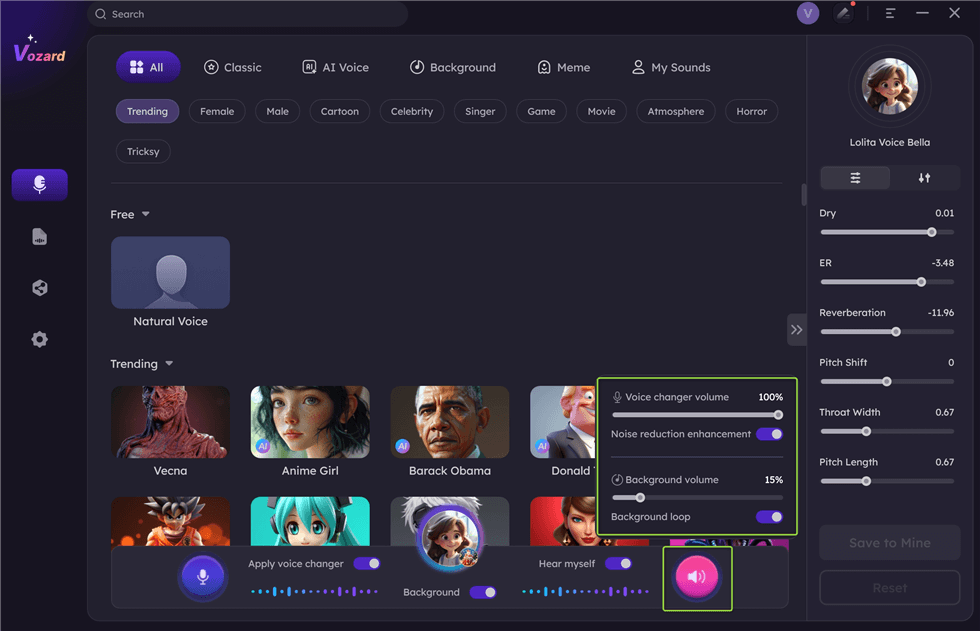This screenshot has width=980, height=631.
Task: Select the sliders adjustment panel icon
Action: [x=855, y=178]
